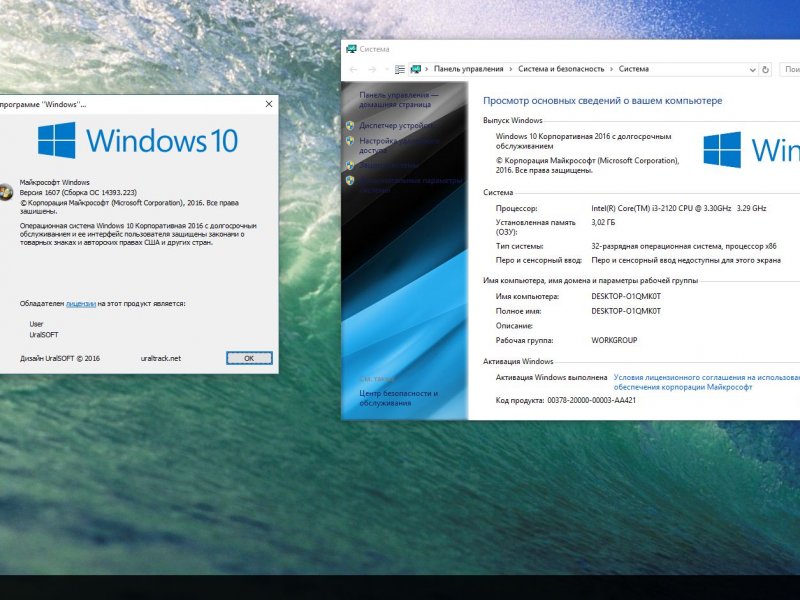Open the recent locations dropdown beside Forward arrow
Screen dimensions: 800x600
click(x=386, y=69)
